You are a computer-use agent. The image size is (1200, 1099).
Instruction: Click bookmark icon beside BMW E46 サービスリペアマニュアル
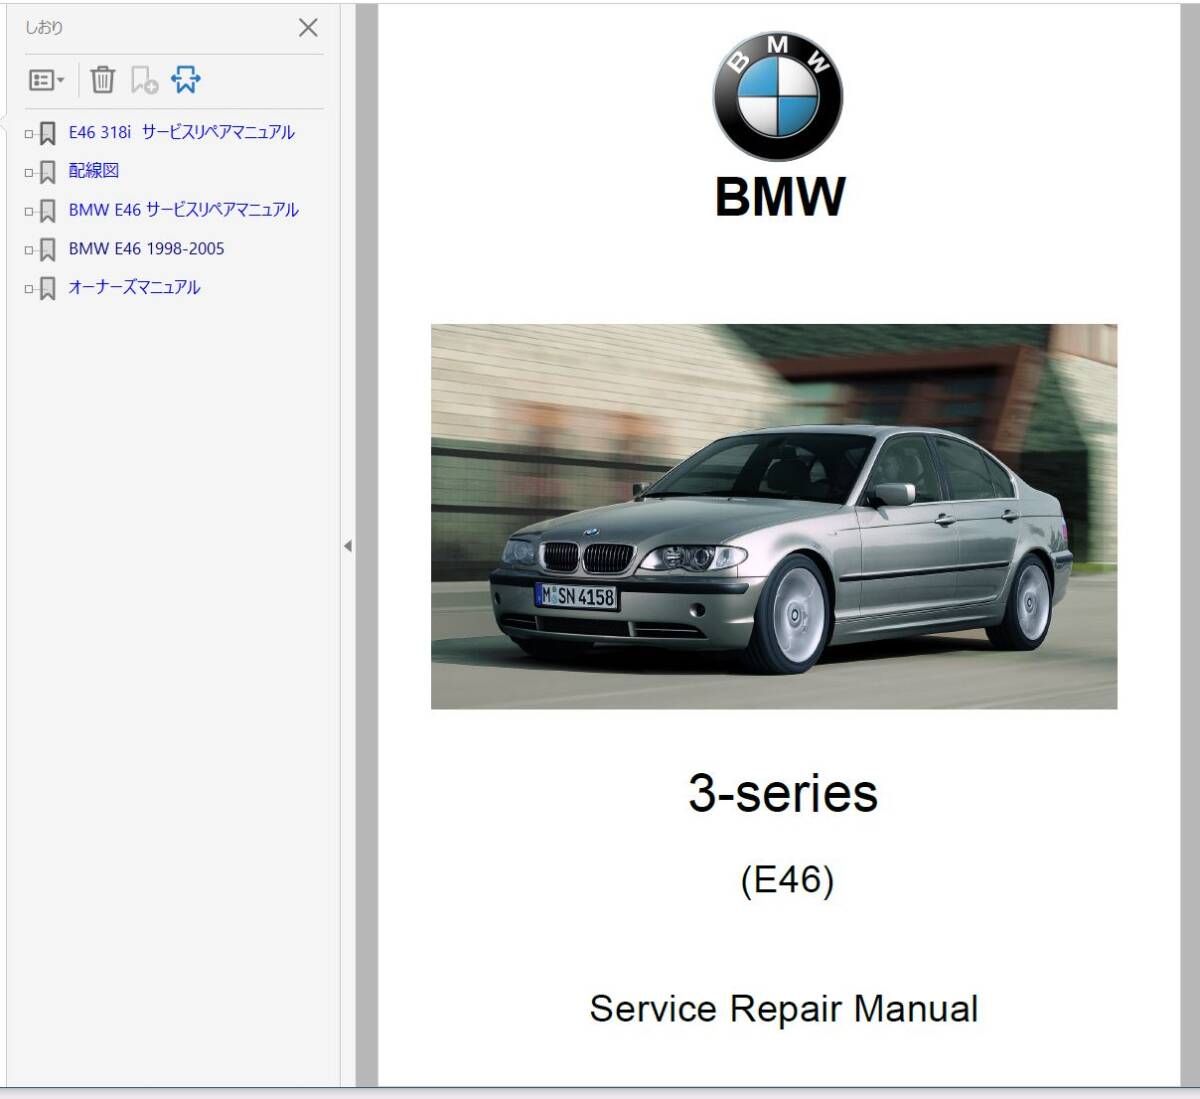click(x=47, y=211)
